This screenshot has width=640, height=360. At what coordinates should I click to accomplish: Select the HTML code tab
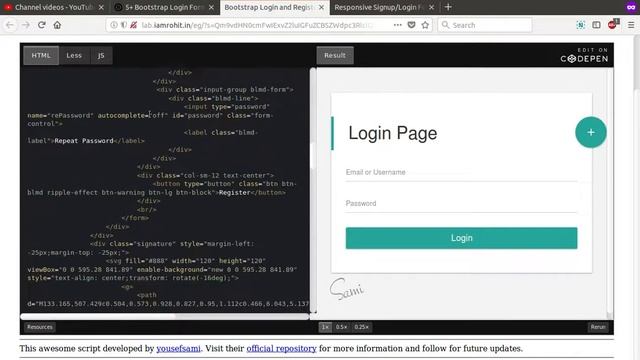coord(41,56)
